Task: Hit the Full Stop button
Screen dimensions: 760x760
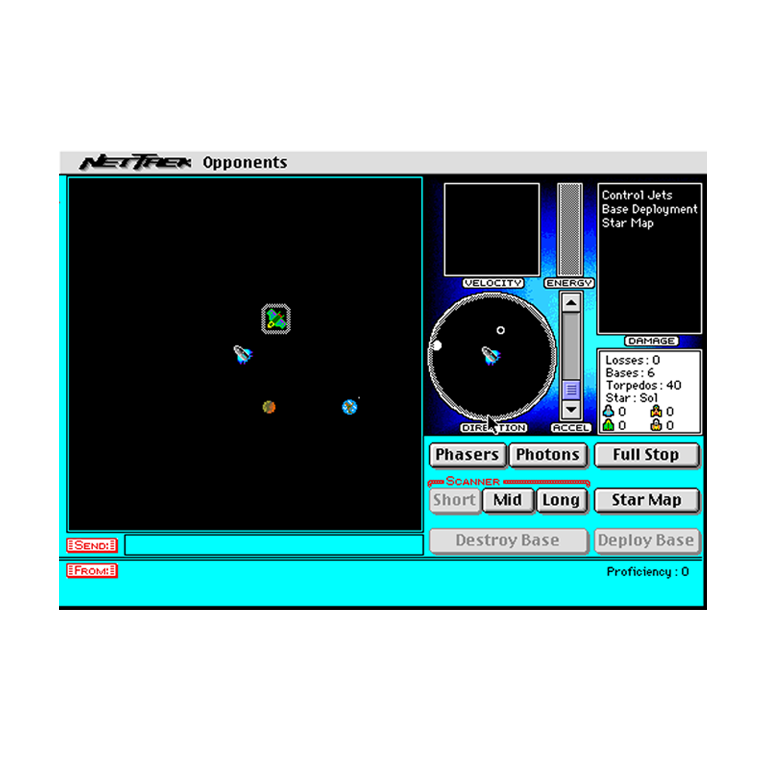Action: [646, 455]
